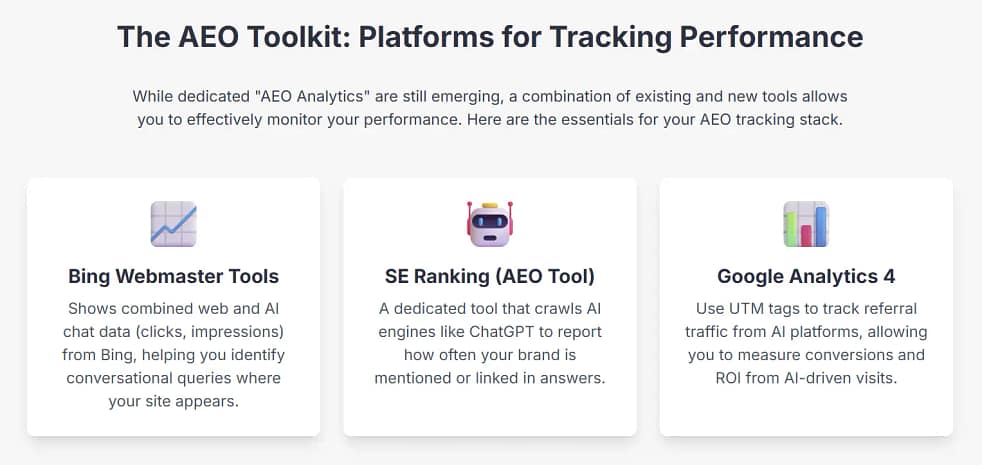Click the robot icon for SE Ranking
This screenshot has width=982, height=465.
coord(489,223)
